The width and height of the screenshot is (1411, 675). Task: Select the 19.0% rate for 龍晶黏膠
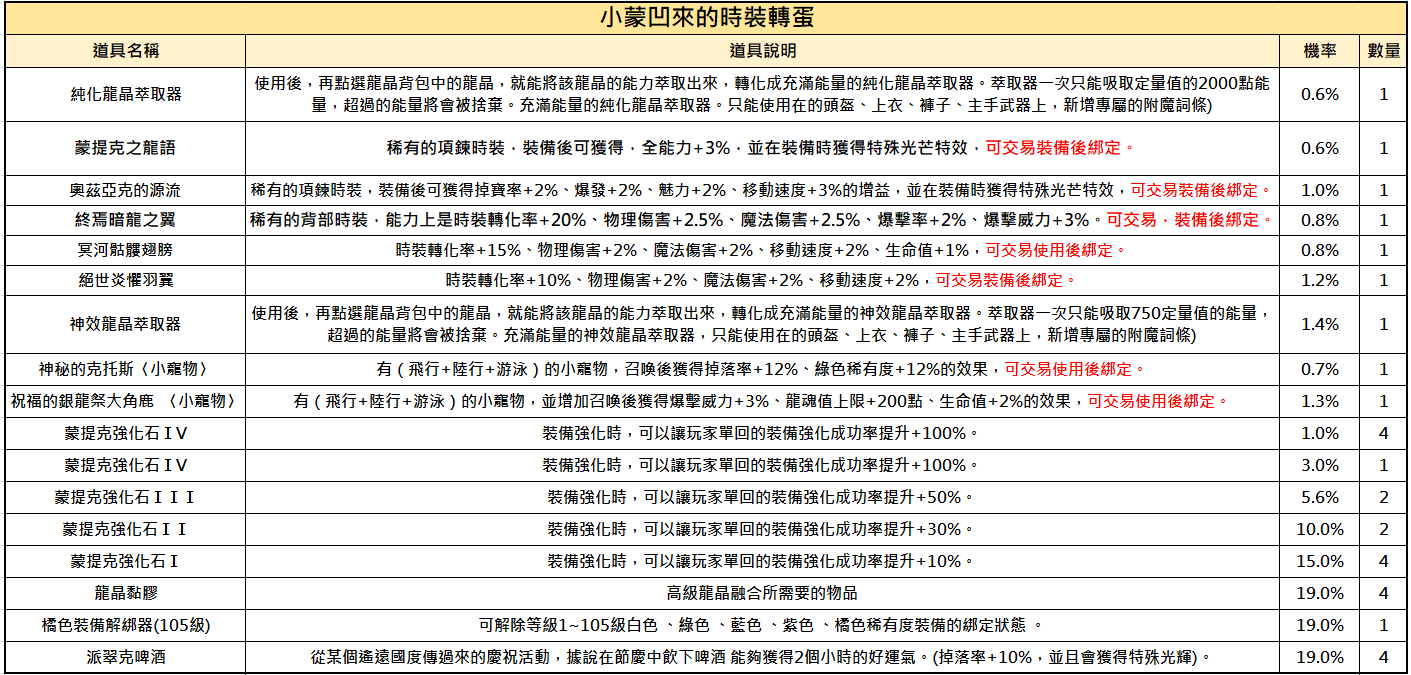click(1319, 593)
